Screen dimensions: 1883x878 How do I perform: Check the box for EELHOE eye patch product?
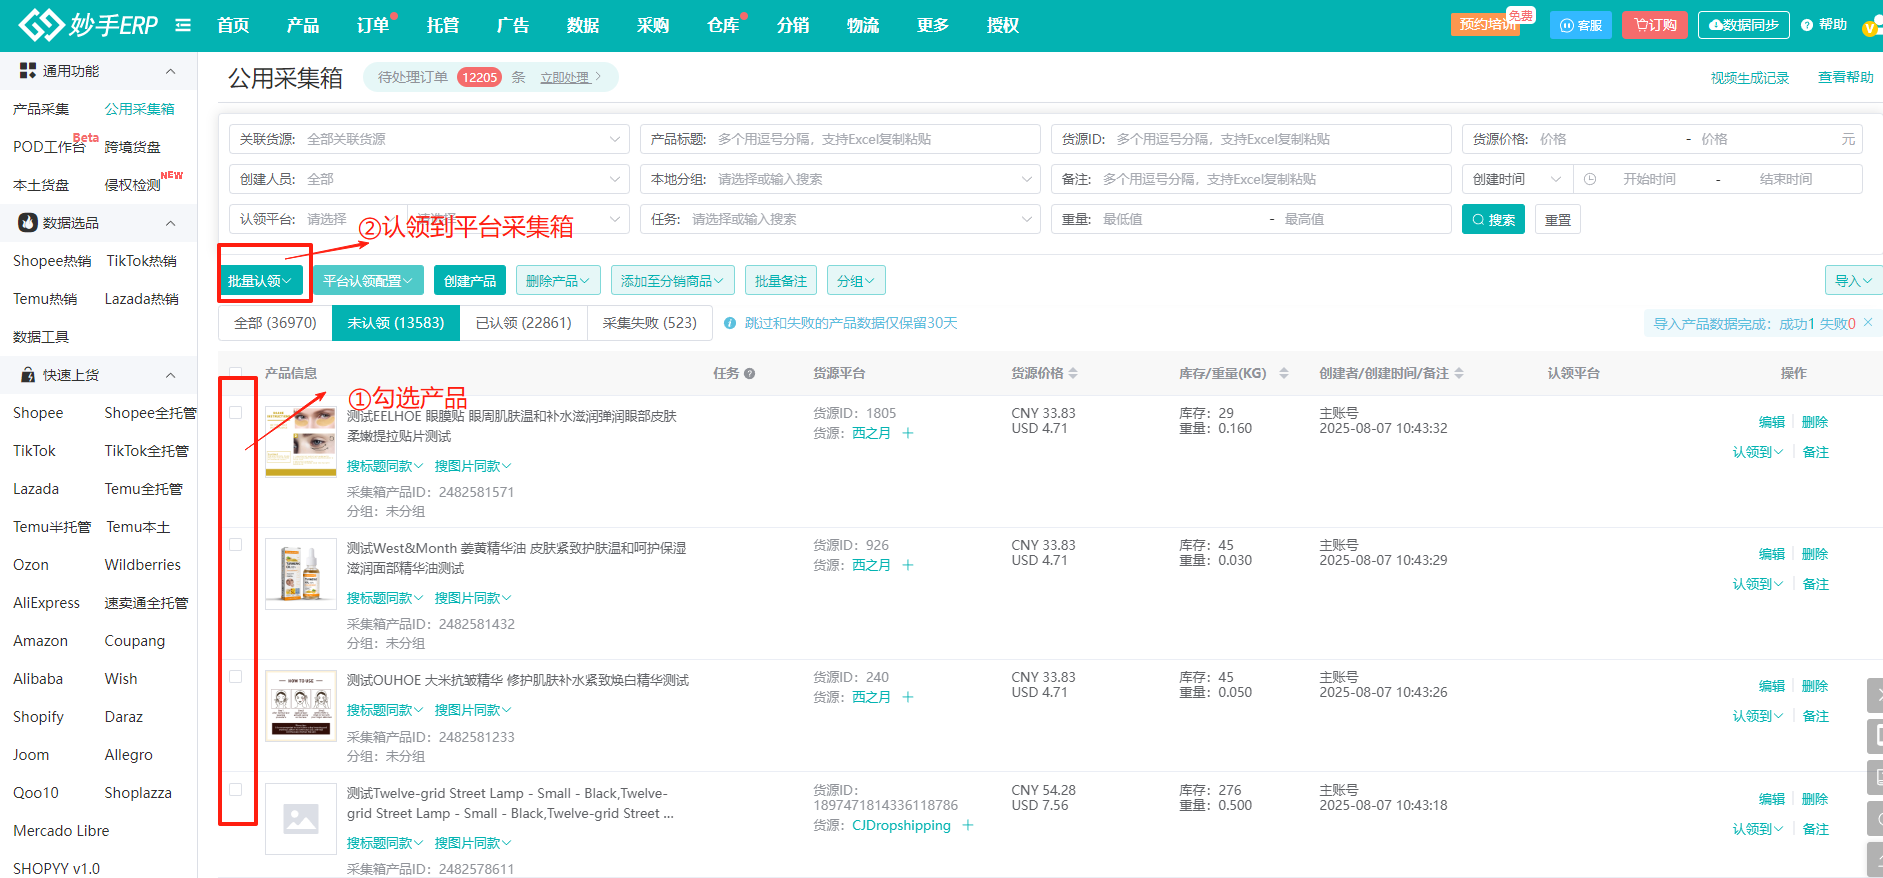[x=236, y=413]
